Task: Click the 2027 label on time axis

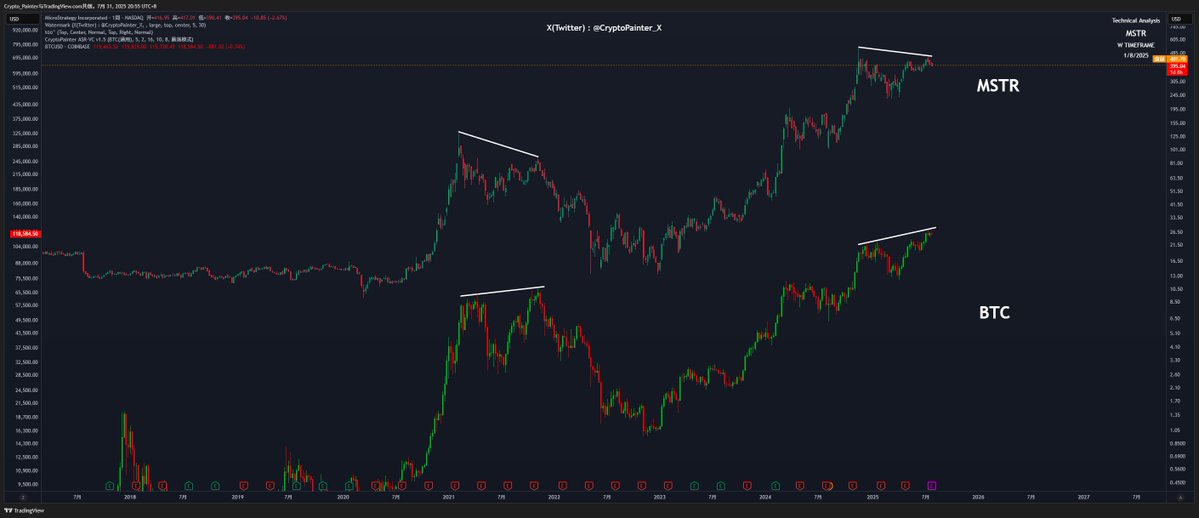Action: pyautogui.click(x=1083, y=497)
